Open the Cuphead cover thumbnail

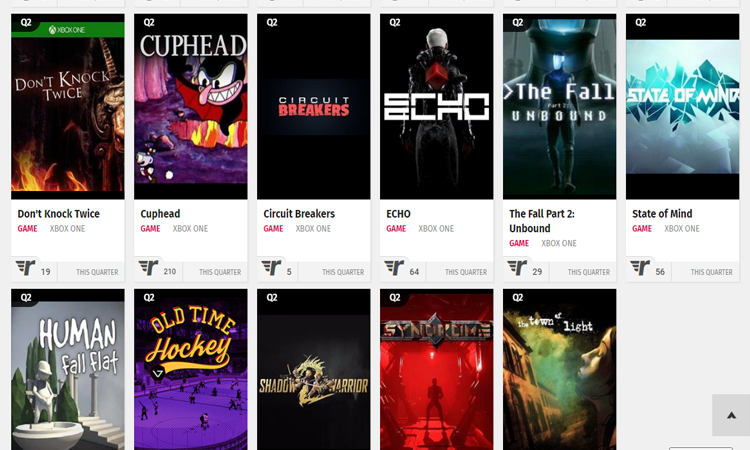(191, 107)
